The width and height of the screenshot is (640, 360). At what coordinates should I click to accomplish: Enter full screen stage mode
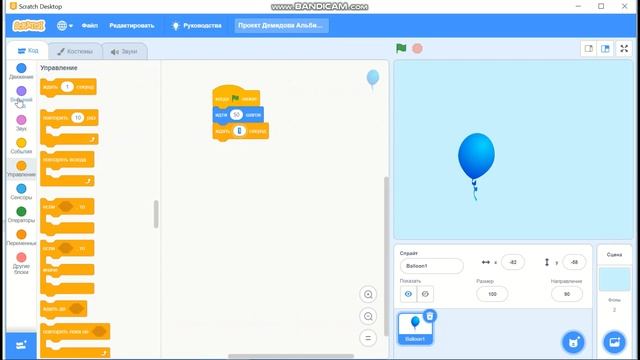(x=624, y=49)
